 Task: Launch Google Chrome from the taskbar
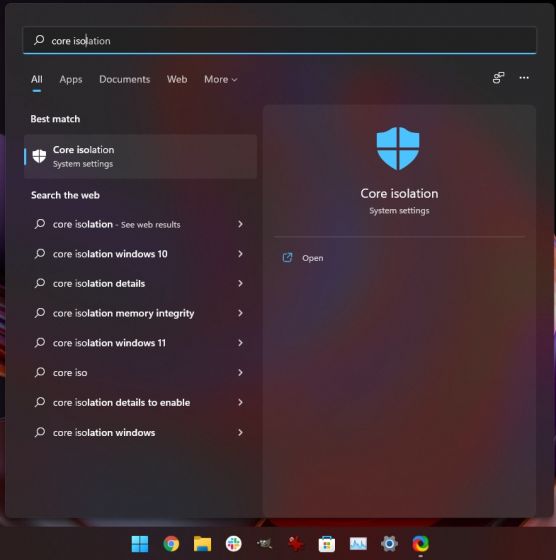click(171, 544)
